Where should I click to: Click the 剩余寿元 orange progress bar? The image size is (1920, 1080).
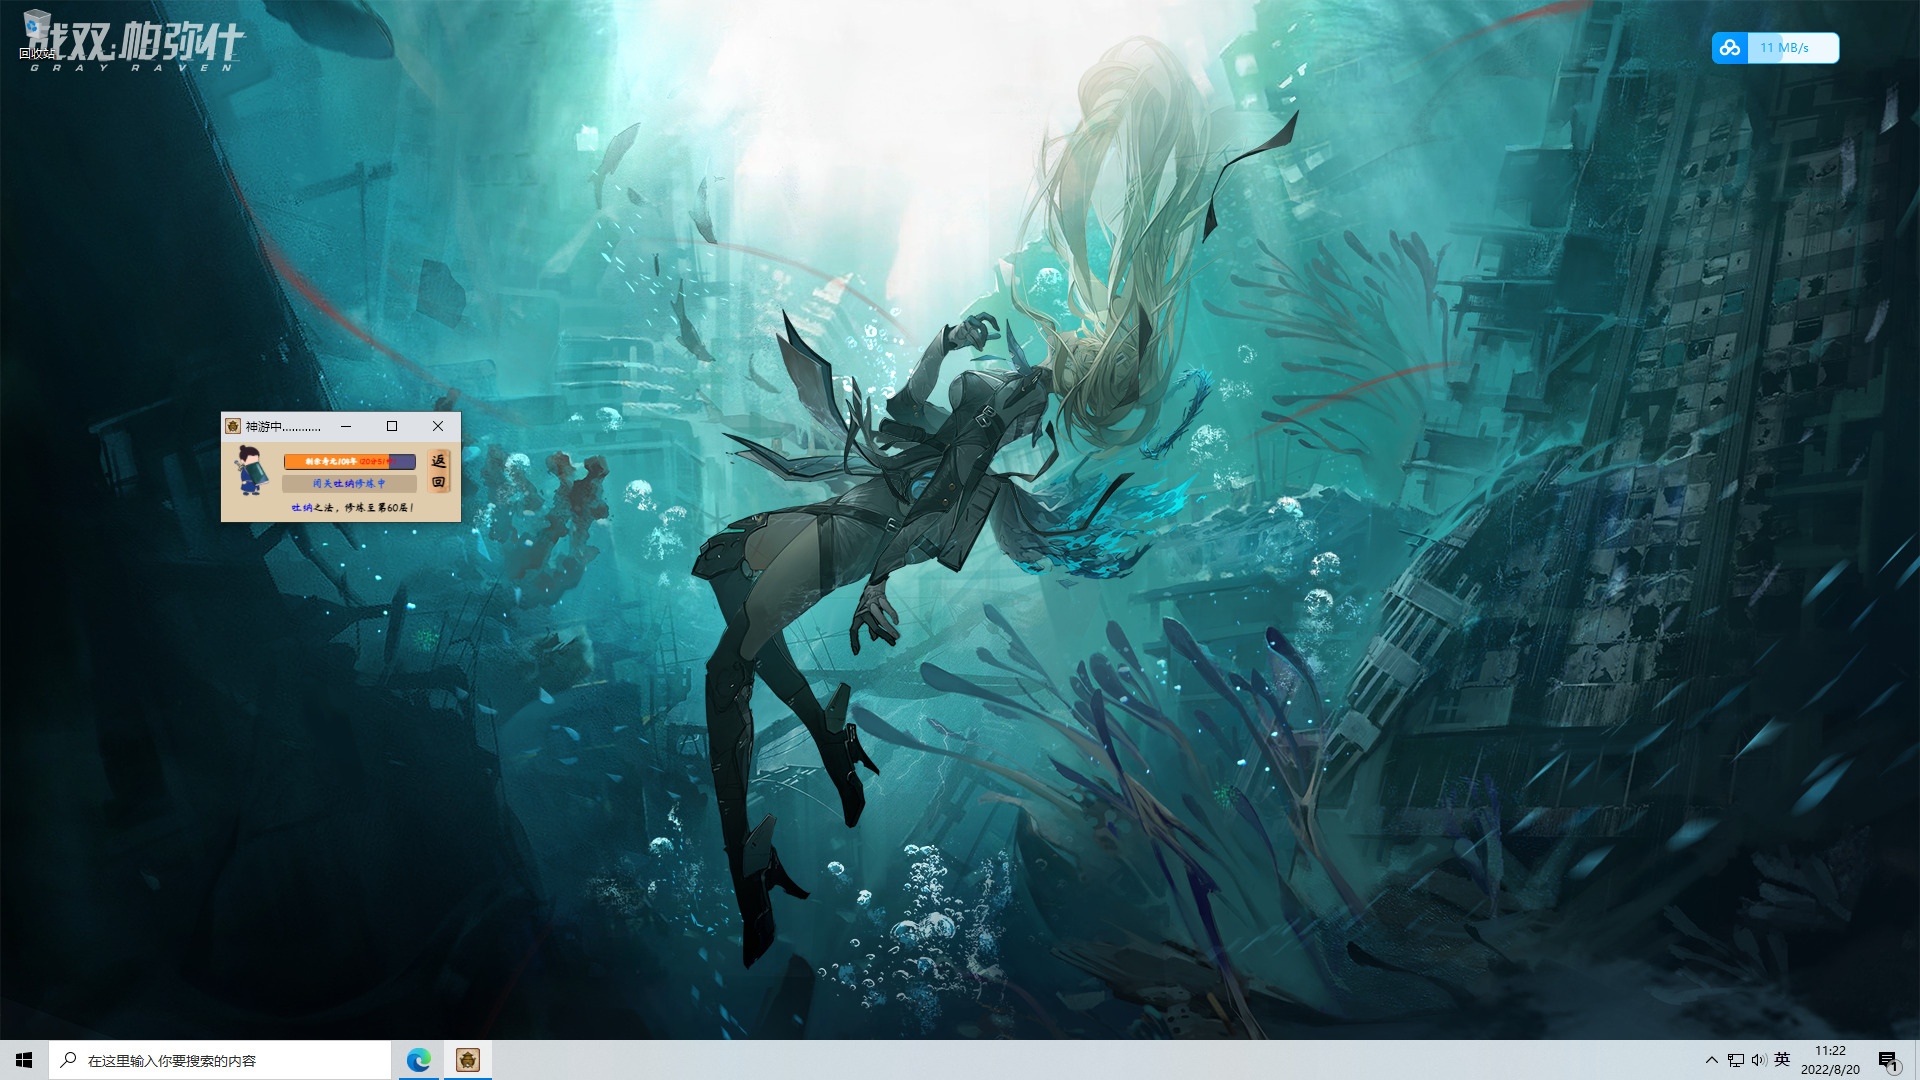click(349, 461)
